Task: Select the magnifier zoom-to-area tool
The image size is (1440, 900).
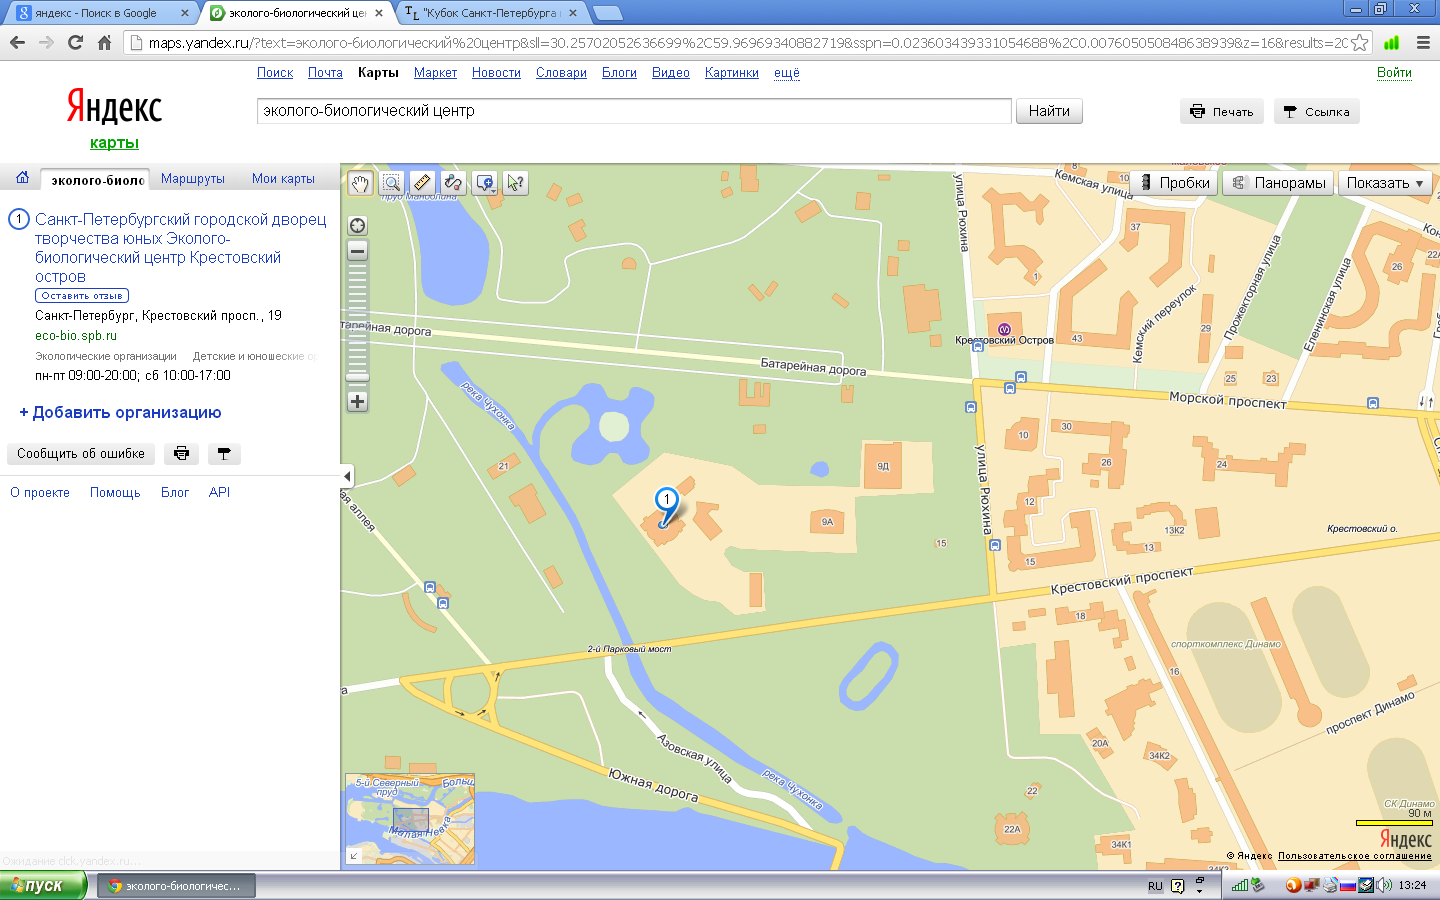Action: 391,183
